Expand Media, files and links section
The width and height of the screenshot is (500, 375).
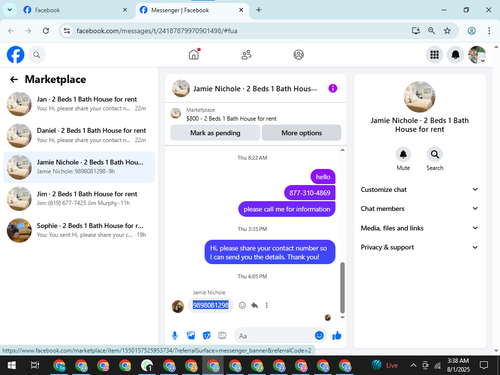(419, 228)
